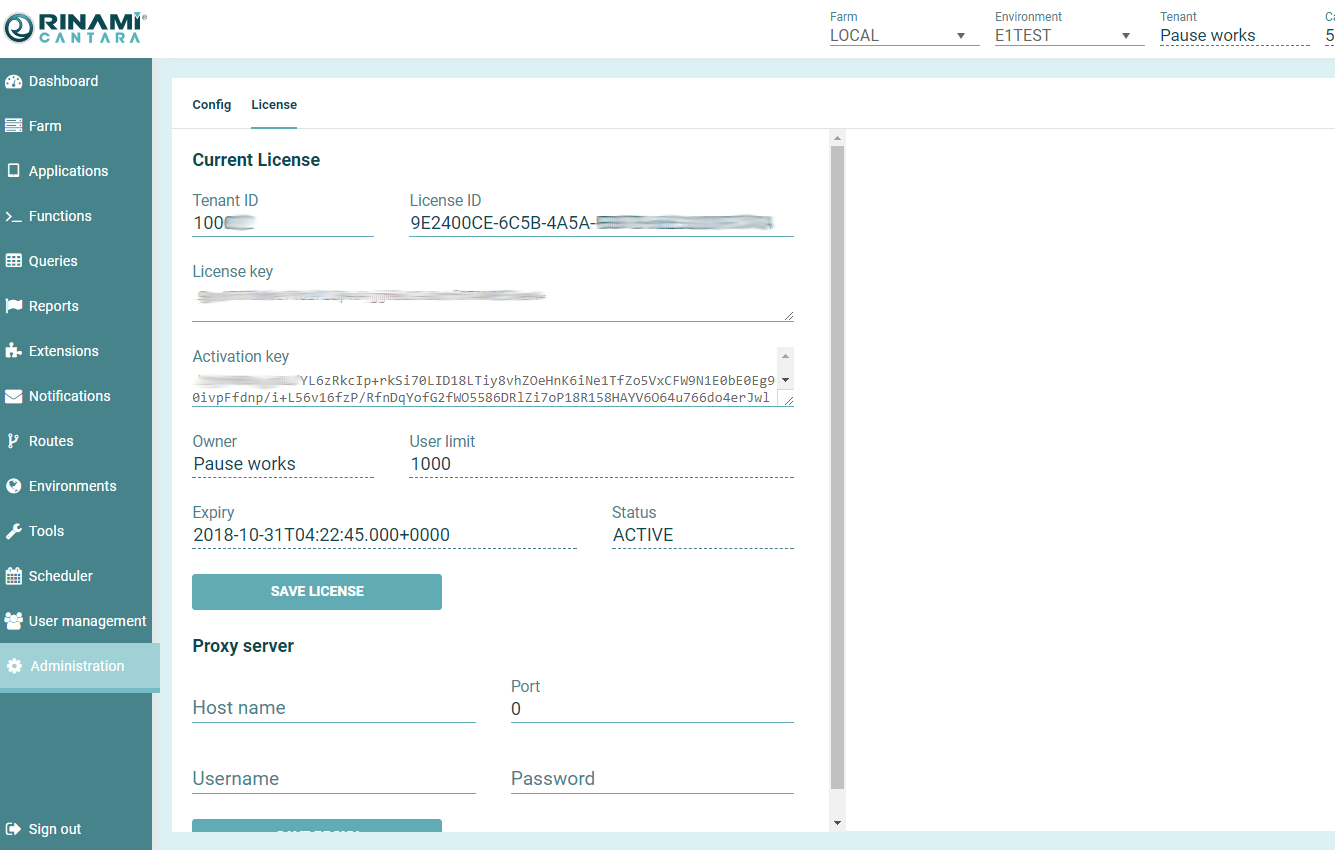This screenshot has height=850, width=1335.
Task: Open User management in sidebar
Action: (x=87, y=621)
